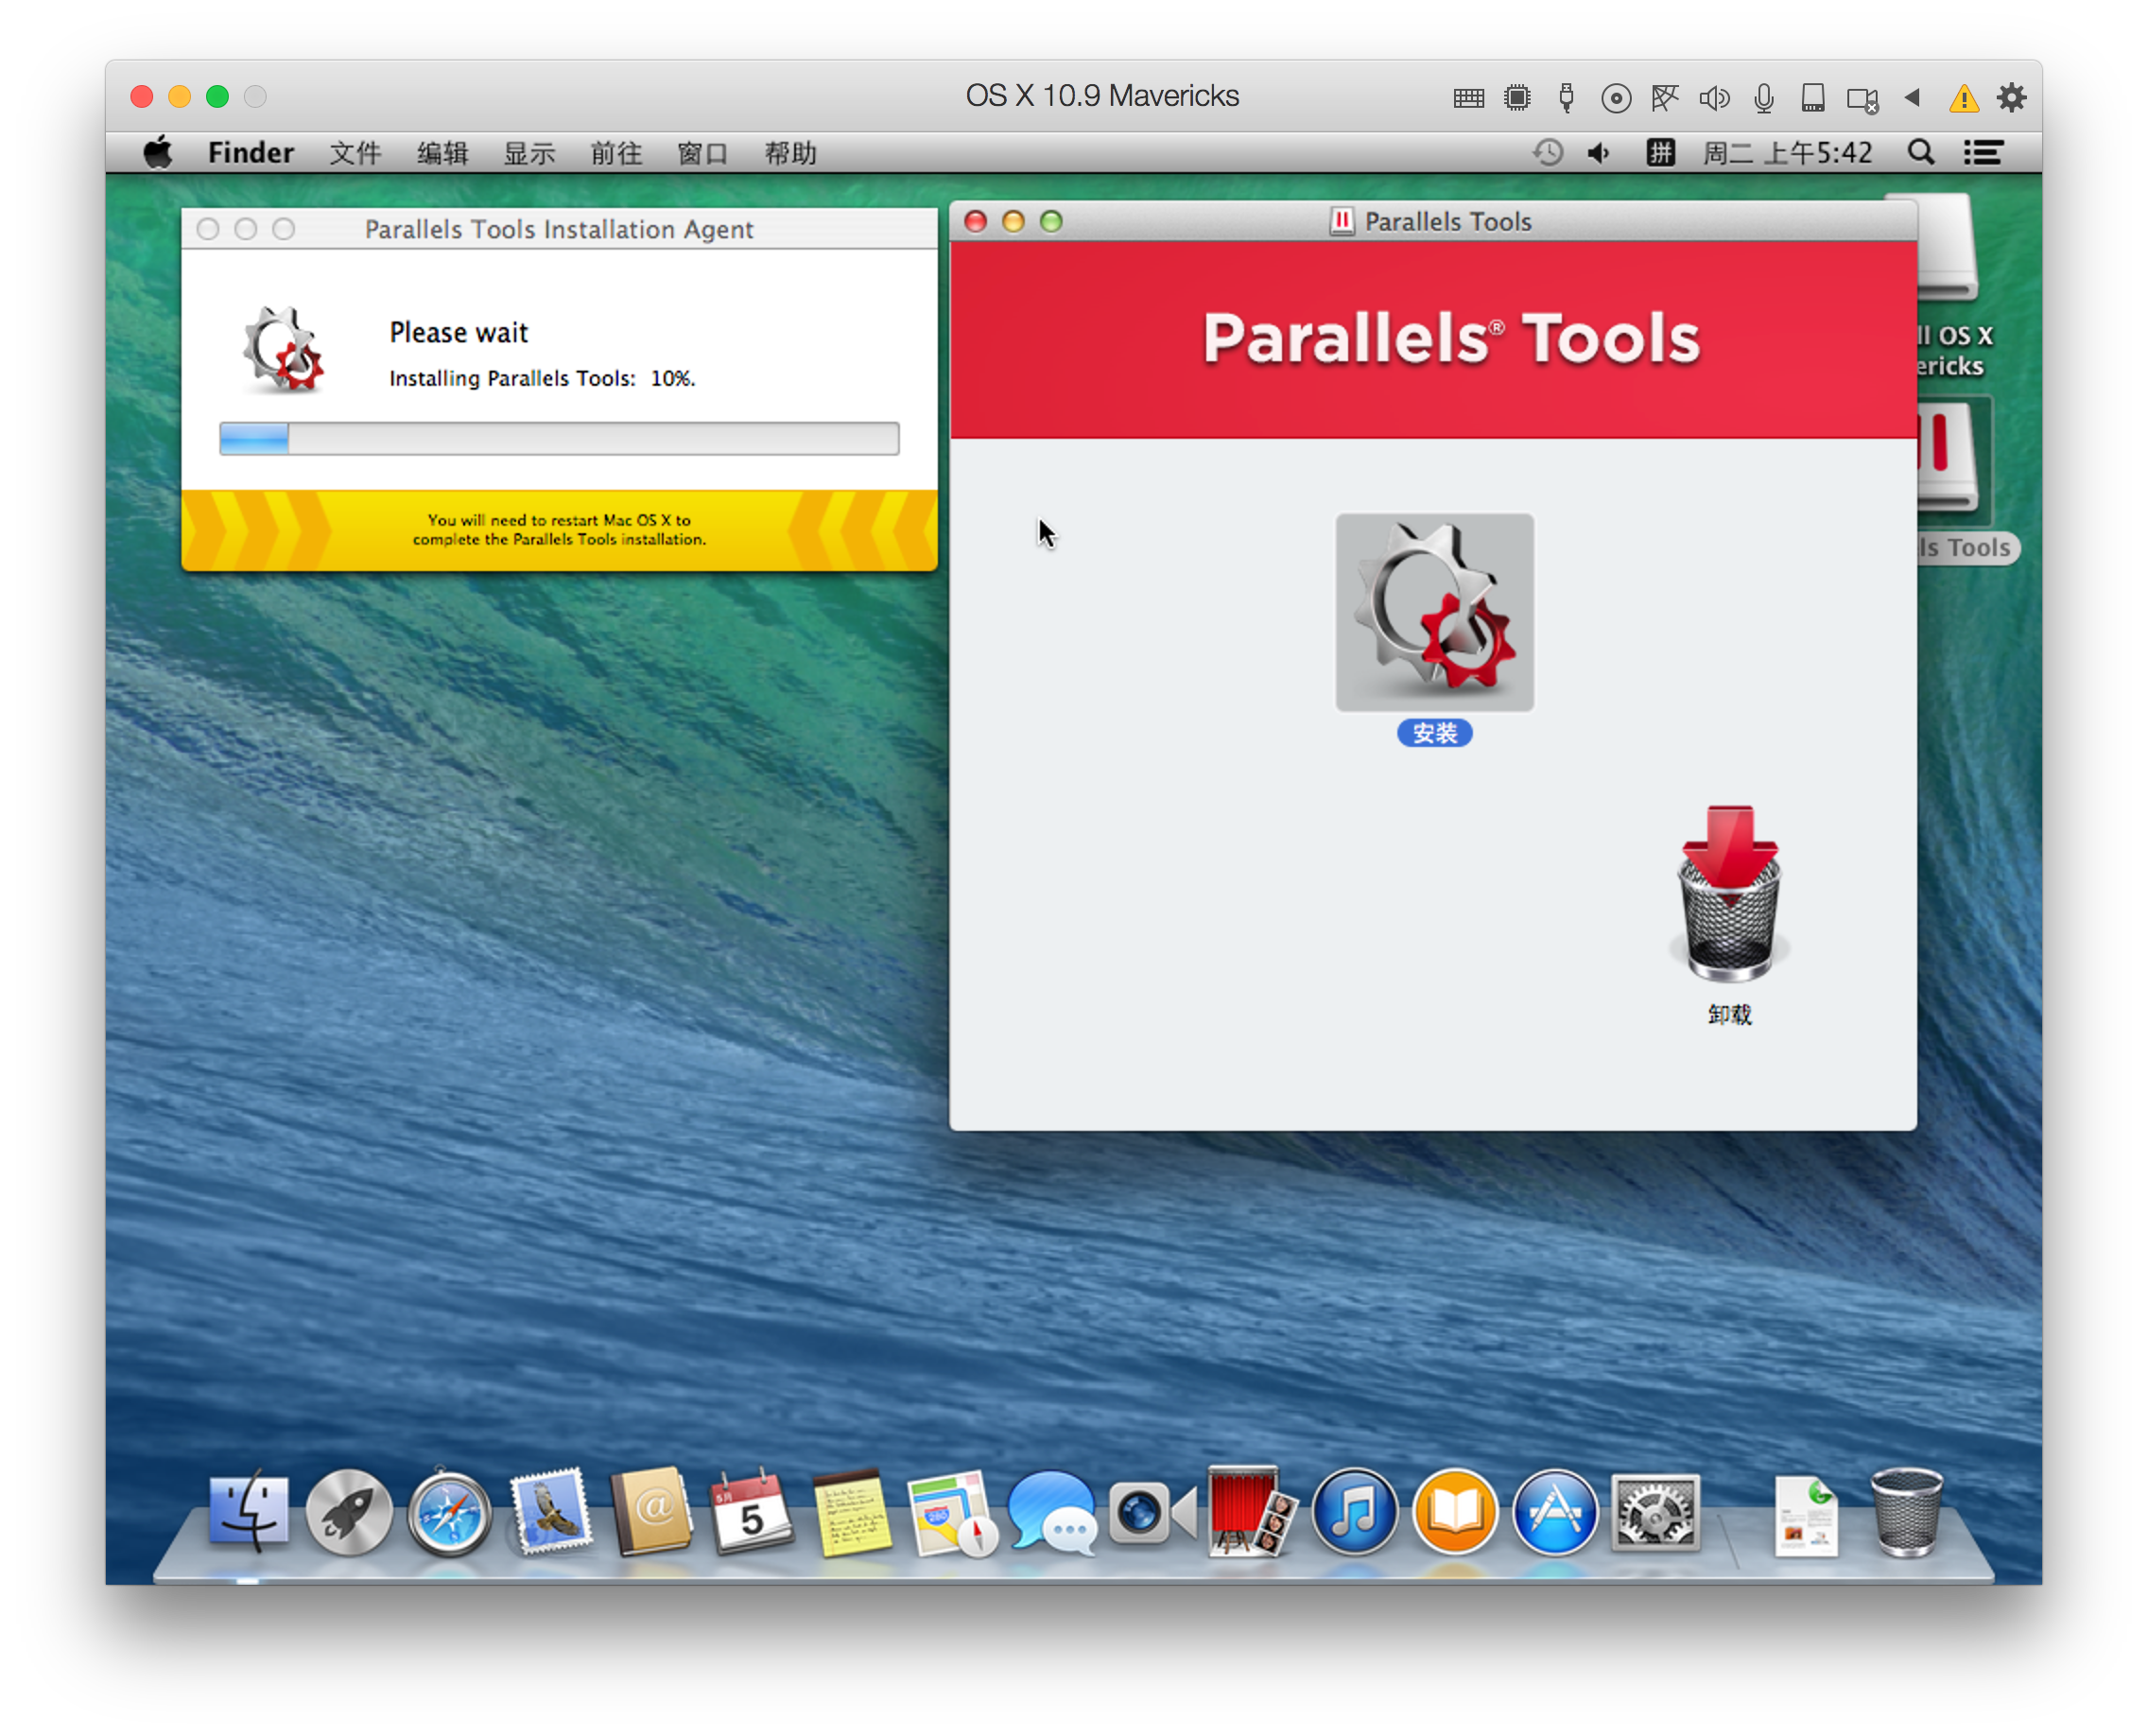Launch App Store from the Dock
Image resolution: width=2148 pixels, height=1736 pixels.
coord(1554,1513)
